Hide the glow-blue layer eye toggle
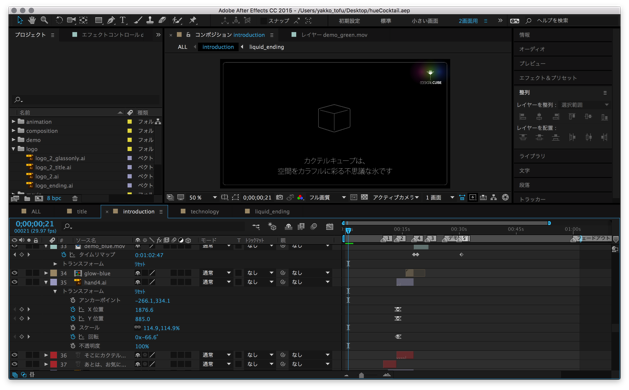629x390 pixels. pos(14,273)
